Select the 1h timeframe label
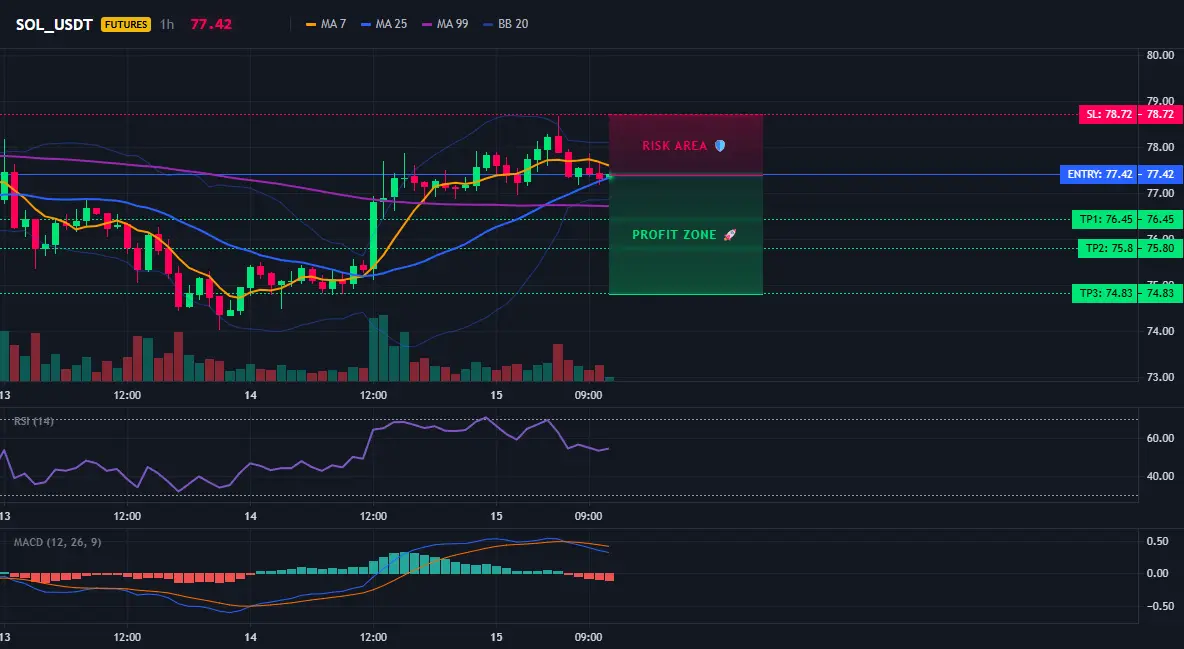The width and height of the screenshot is (1184, 649). pos(167,24)
